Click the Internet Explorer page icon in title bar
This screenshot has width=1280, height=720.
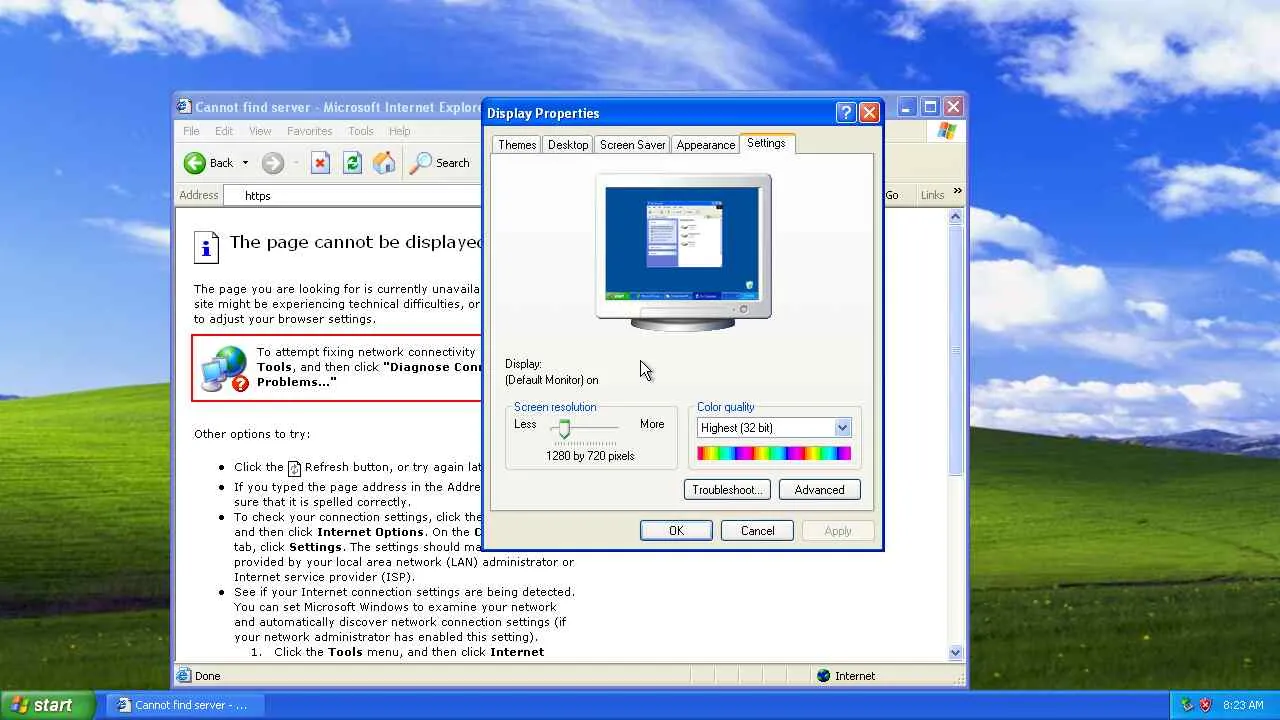click(x=184, y=107)
